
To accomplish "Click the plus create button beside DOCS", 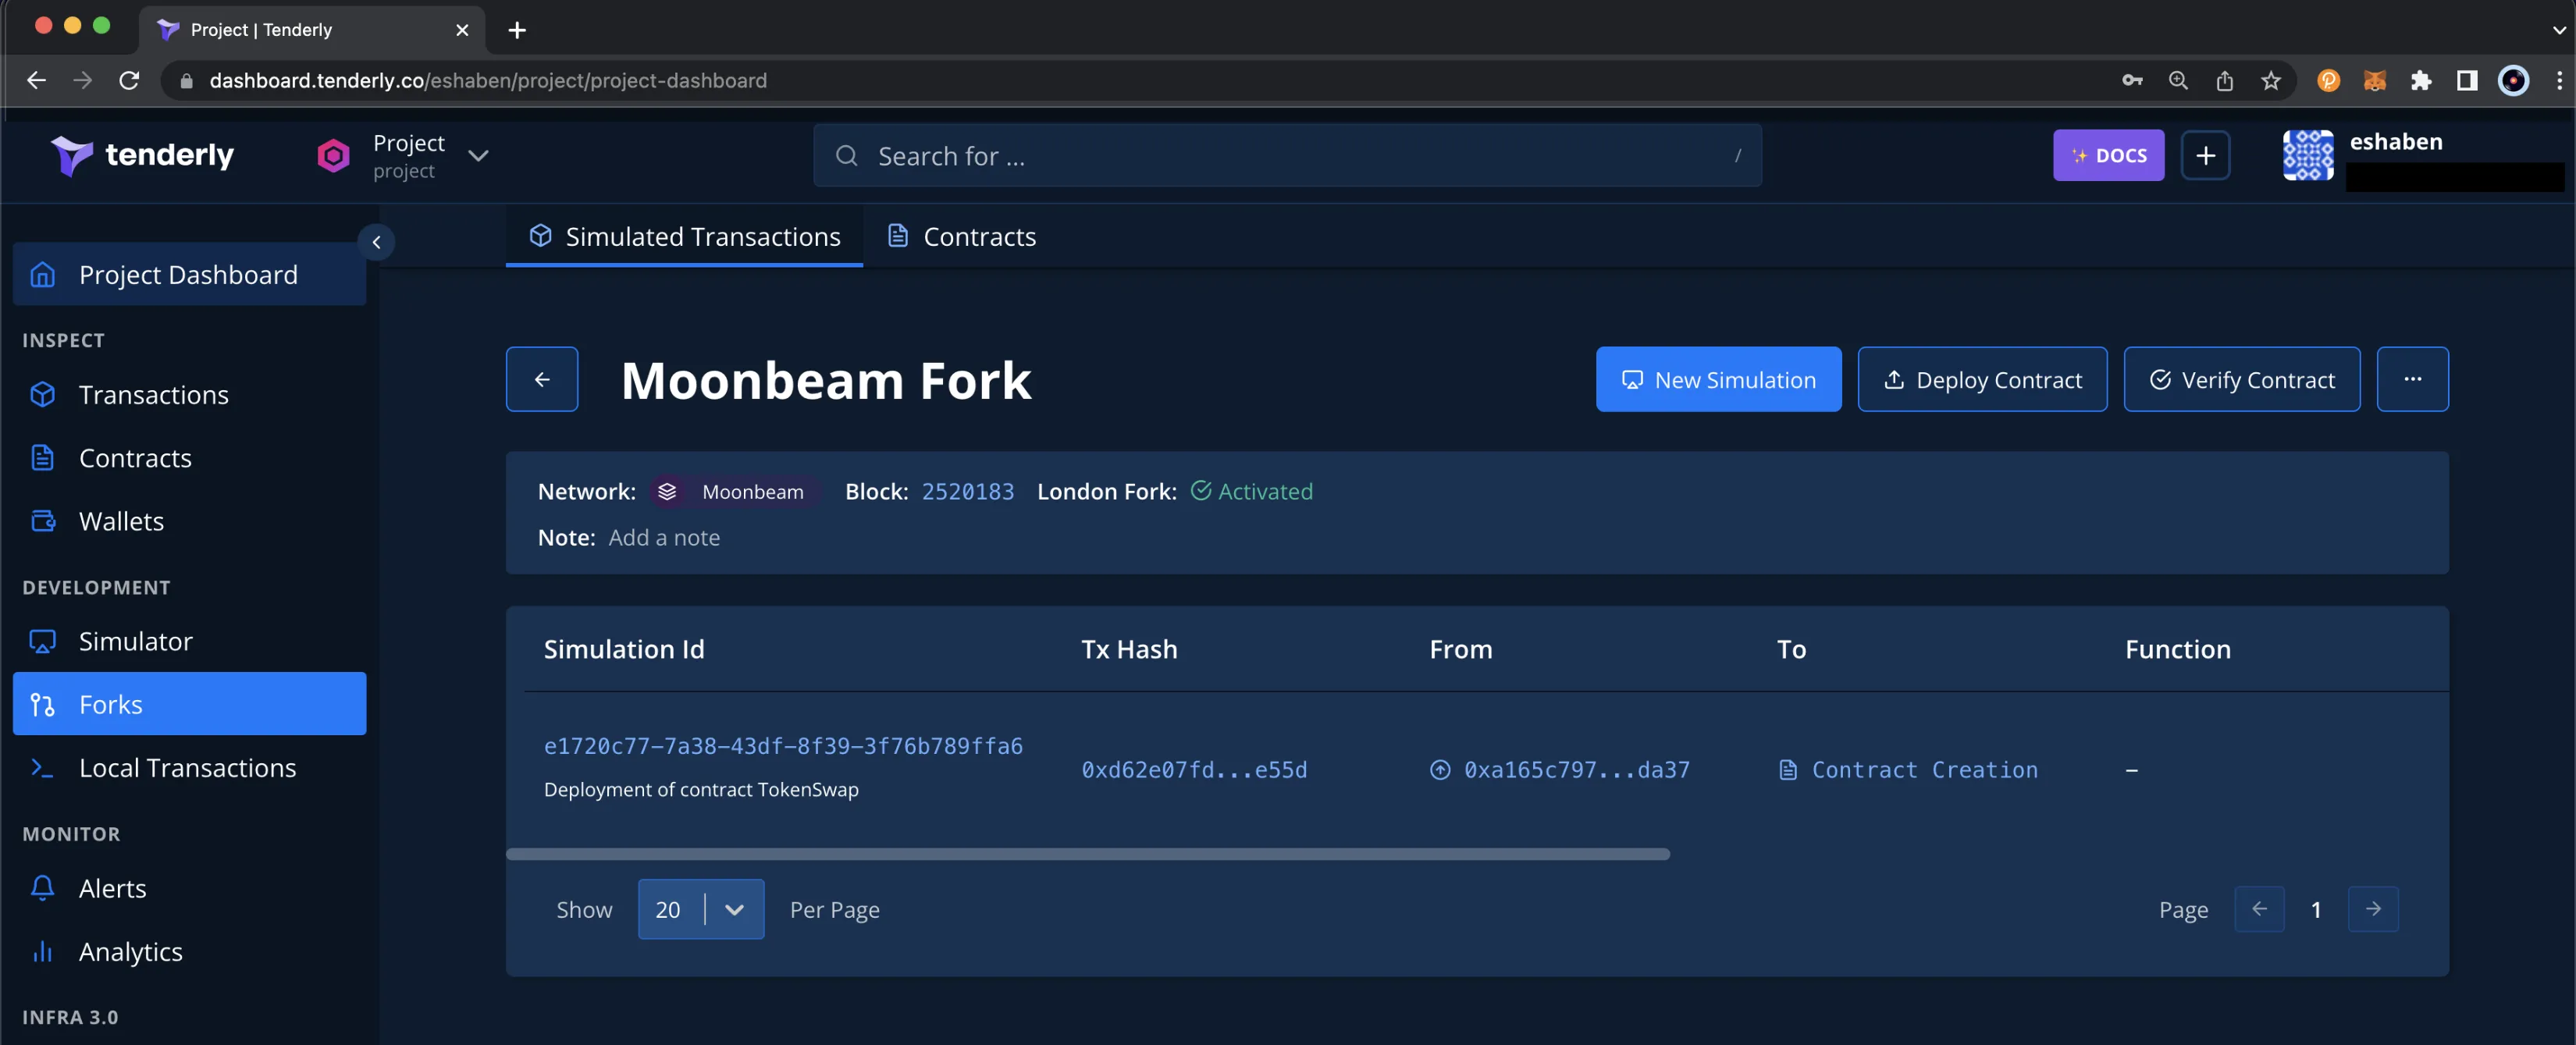I will pos(2205,155).
